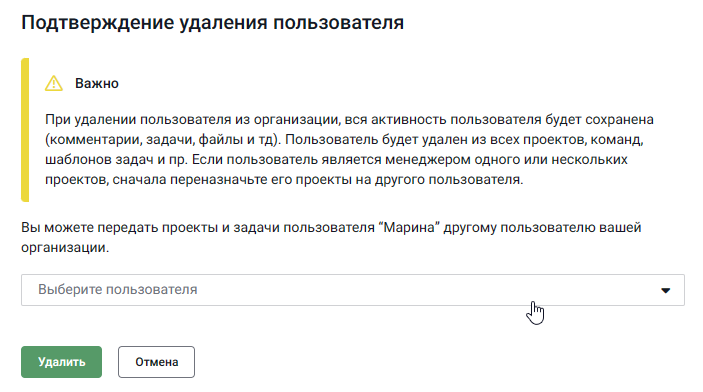Click the line about сначала переназначьте его проекты

click(284, 180)
